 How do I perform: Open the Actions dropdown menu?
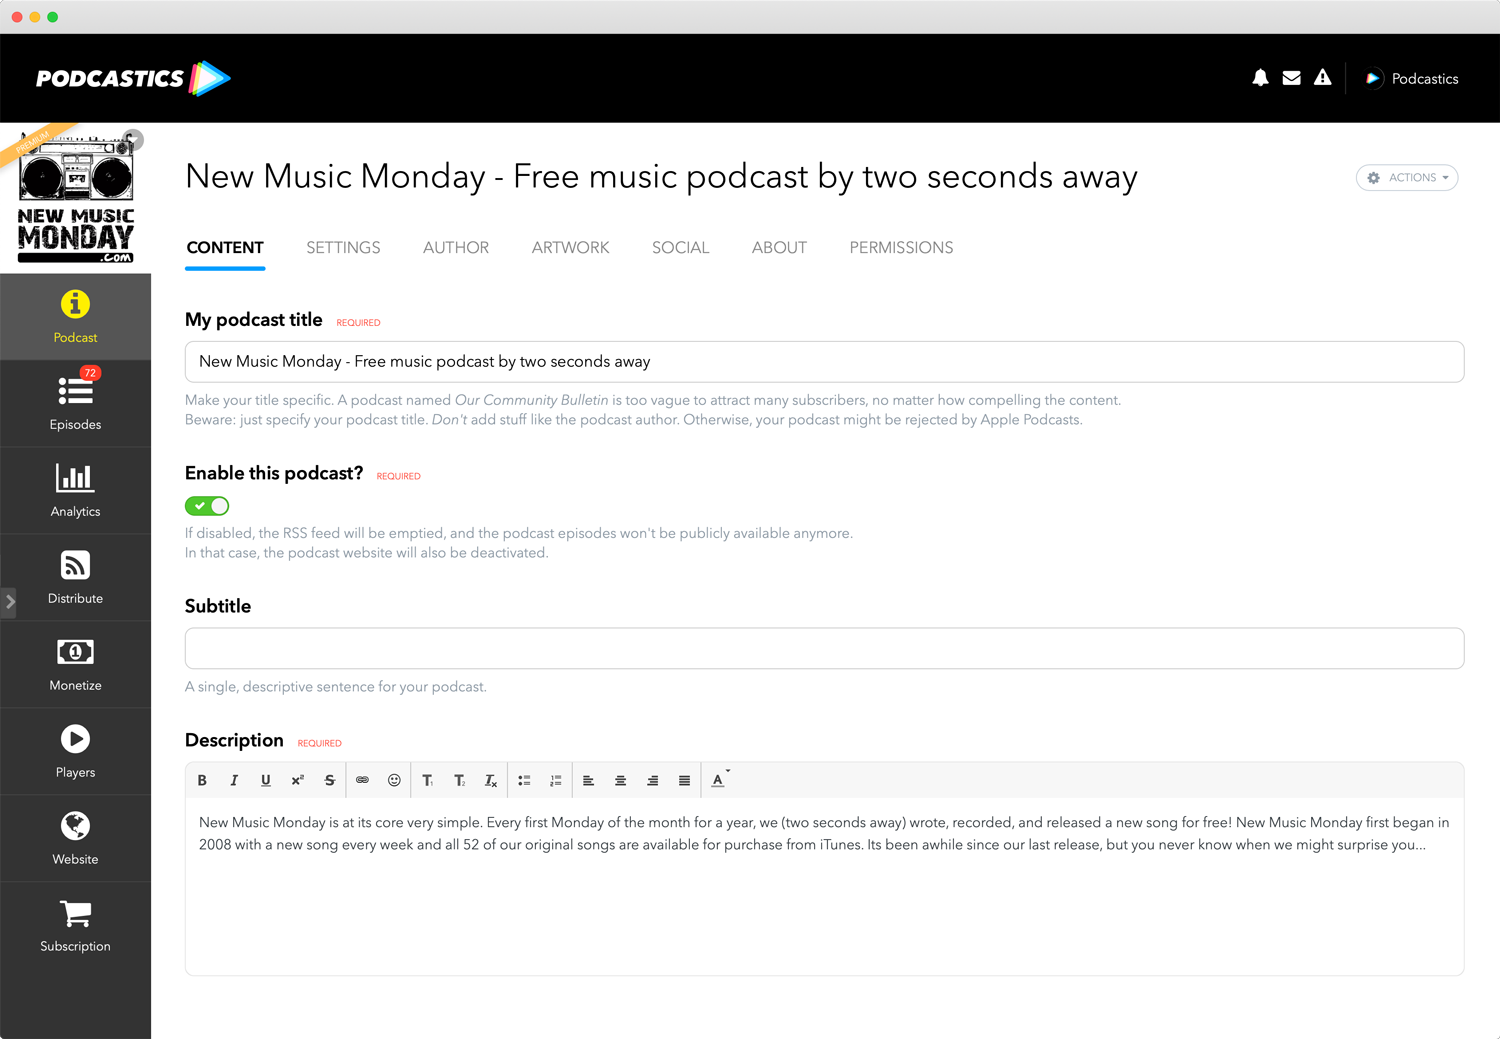[x=1406, y=178]
